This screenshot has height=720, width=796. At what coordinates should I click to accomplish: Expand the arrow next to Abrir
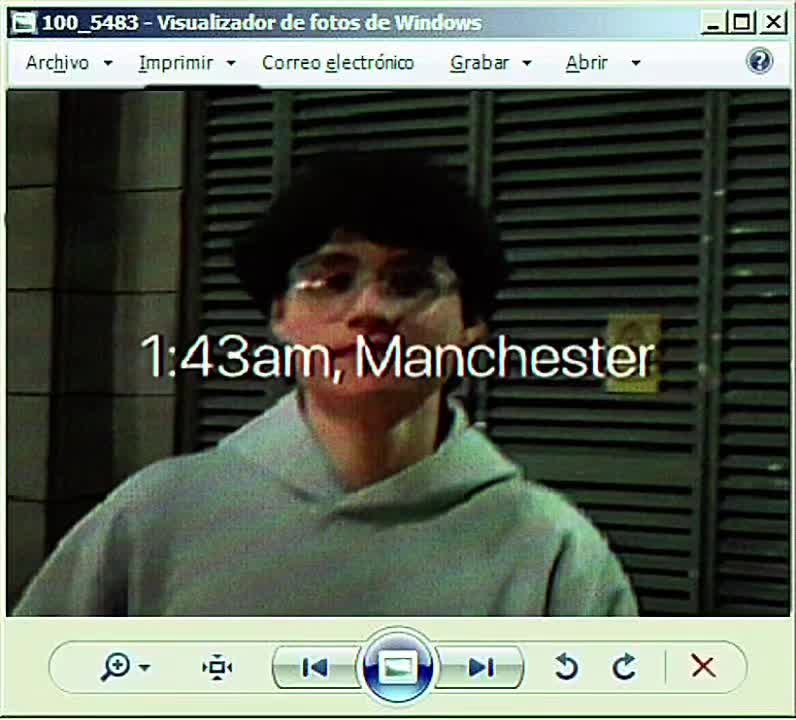click(x=636, y=63)
